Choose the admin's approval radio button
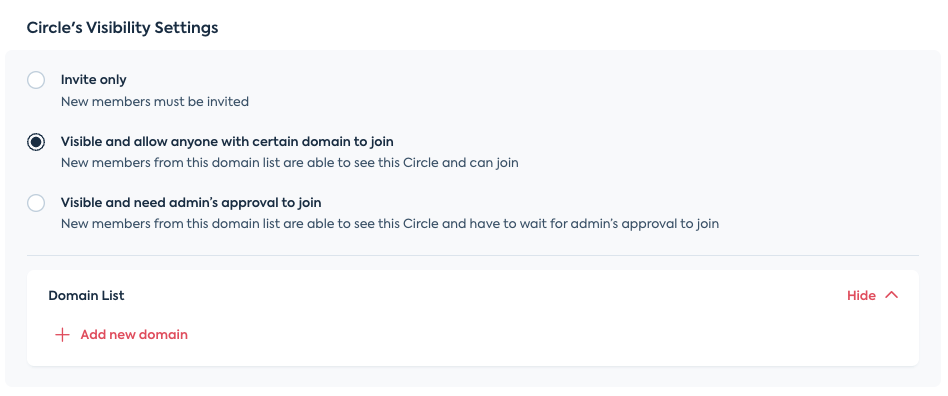948x396 pixels. [x=36, y=203]
